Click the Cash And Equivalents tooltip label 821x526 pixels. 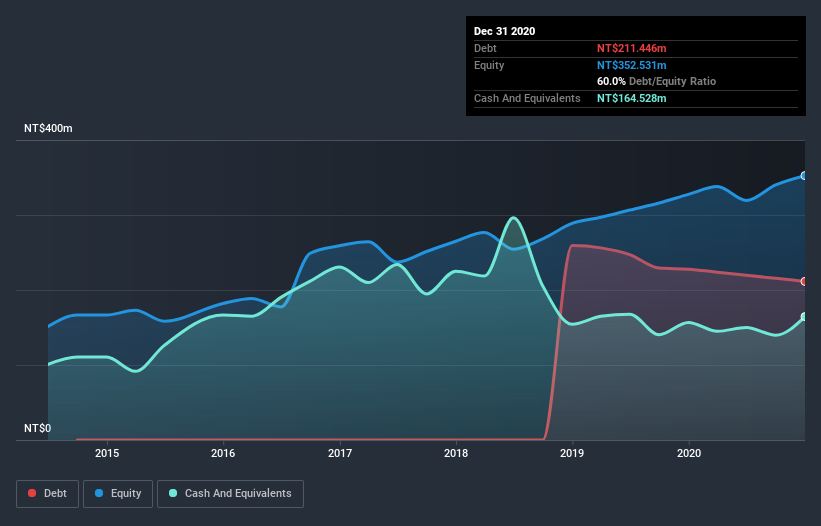tap(527, 98)
